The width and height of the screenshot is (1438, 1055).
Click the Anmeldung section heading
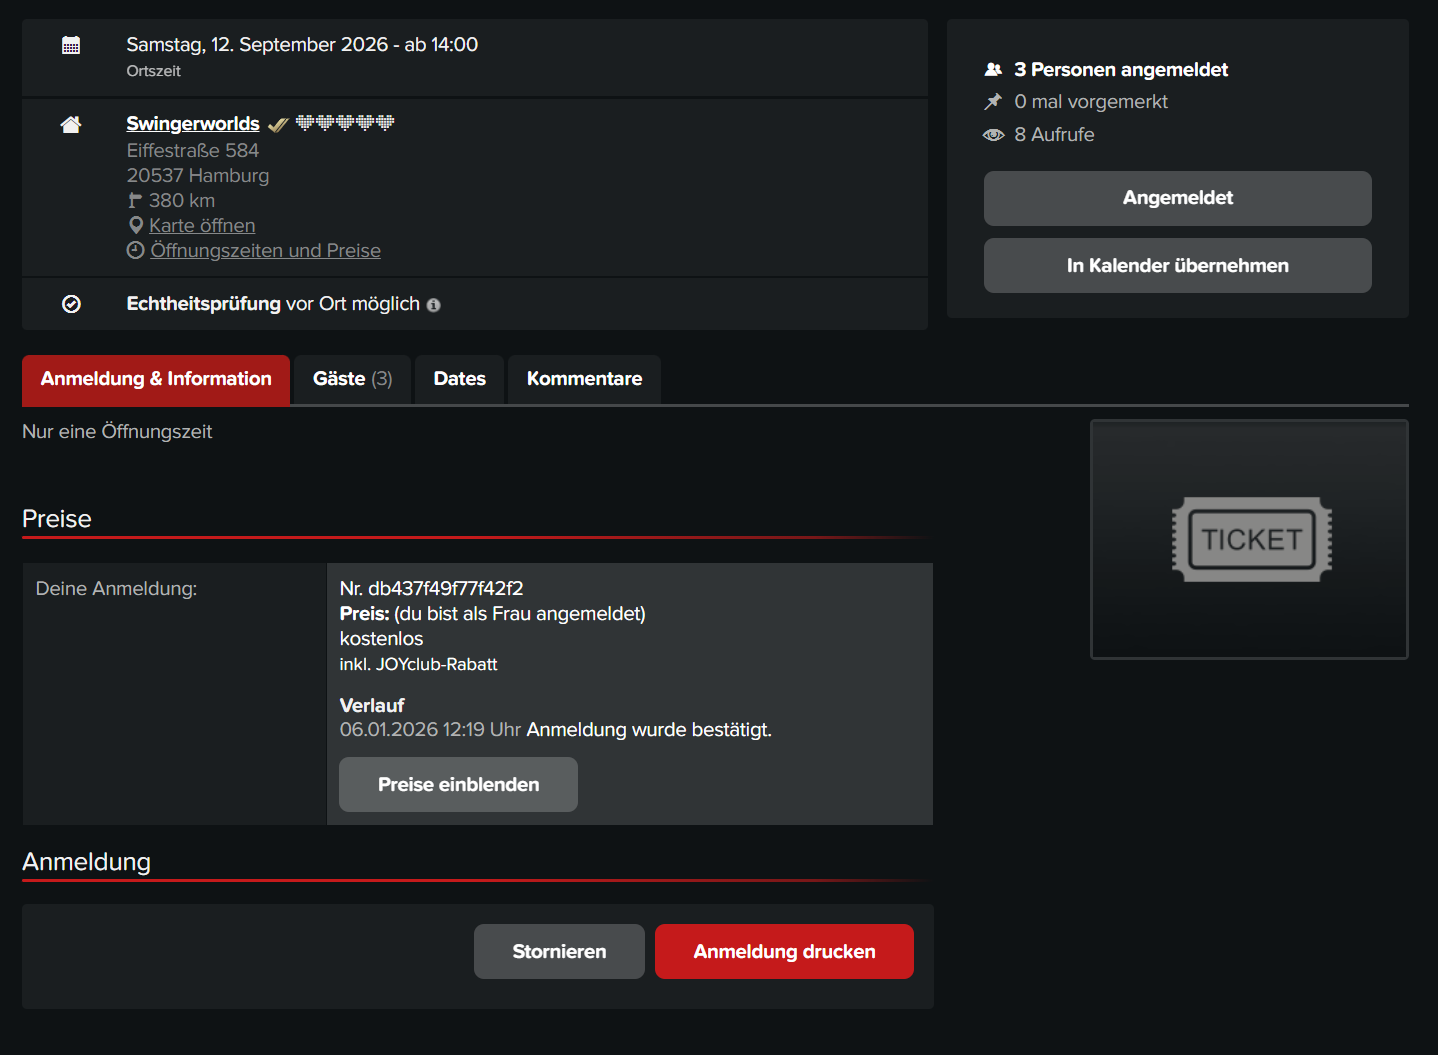tap(87, 862)
